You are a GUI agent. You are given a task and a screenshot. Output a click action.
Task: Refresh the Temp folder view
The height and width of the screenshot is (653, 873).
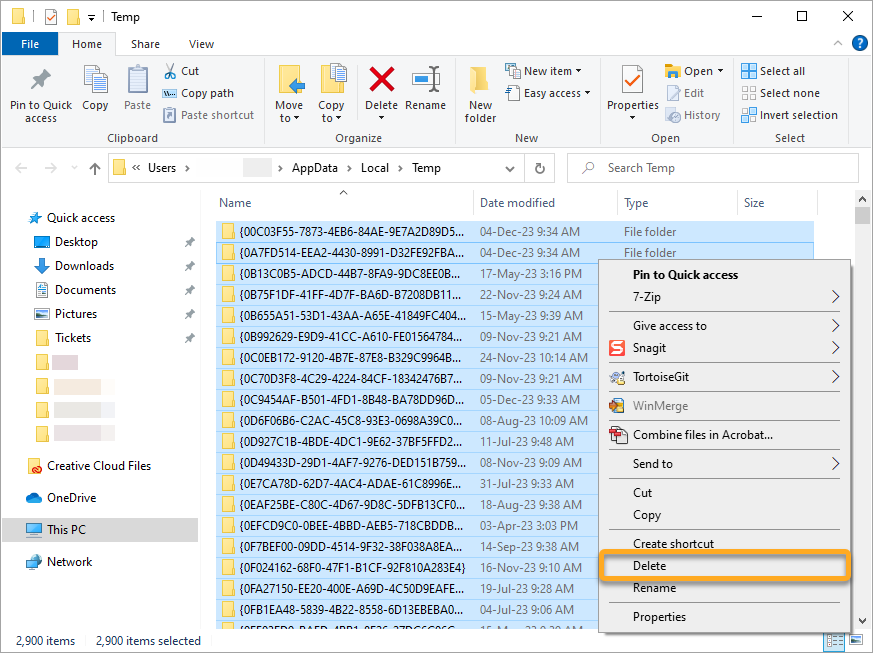(x=539, y=168)
